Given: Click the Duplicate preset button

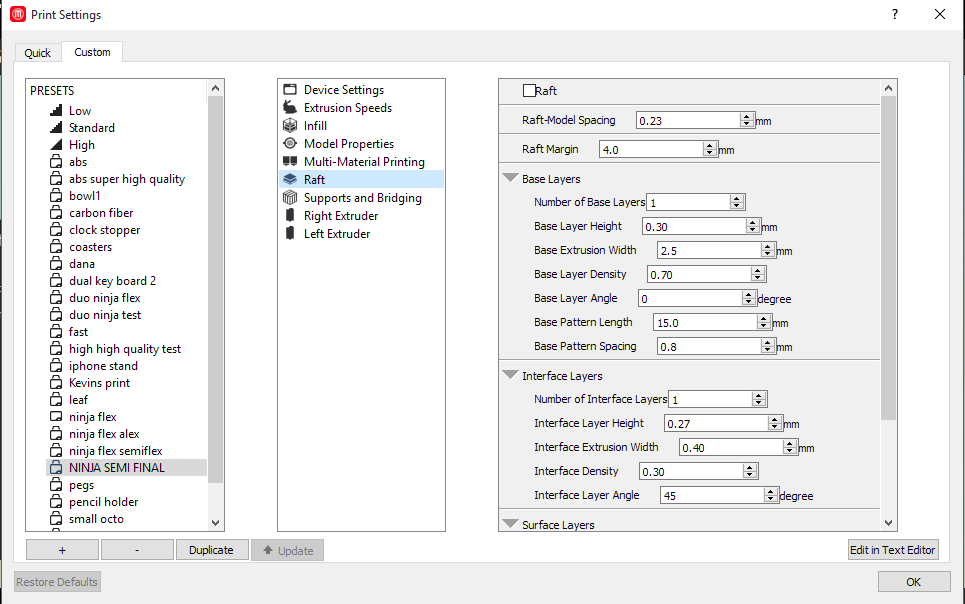Looking at the screenshot, I should coord(212,550).
